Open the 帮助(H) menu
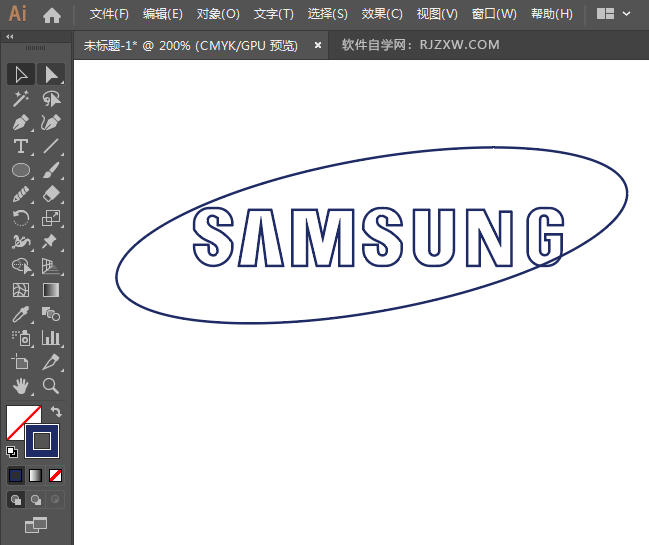 pyautogui.click(x=552, y=14)
